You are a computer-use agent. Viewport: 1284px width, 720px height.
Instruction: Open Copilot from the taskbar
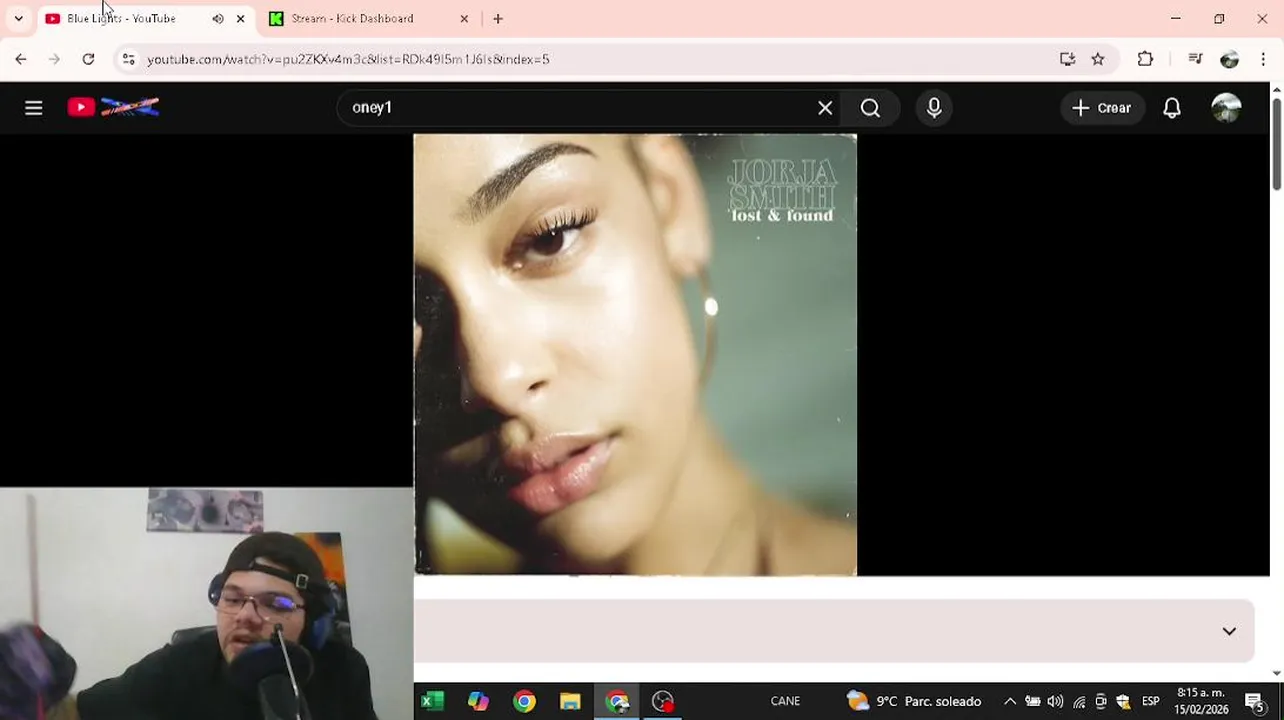(x=478, y=701)
